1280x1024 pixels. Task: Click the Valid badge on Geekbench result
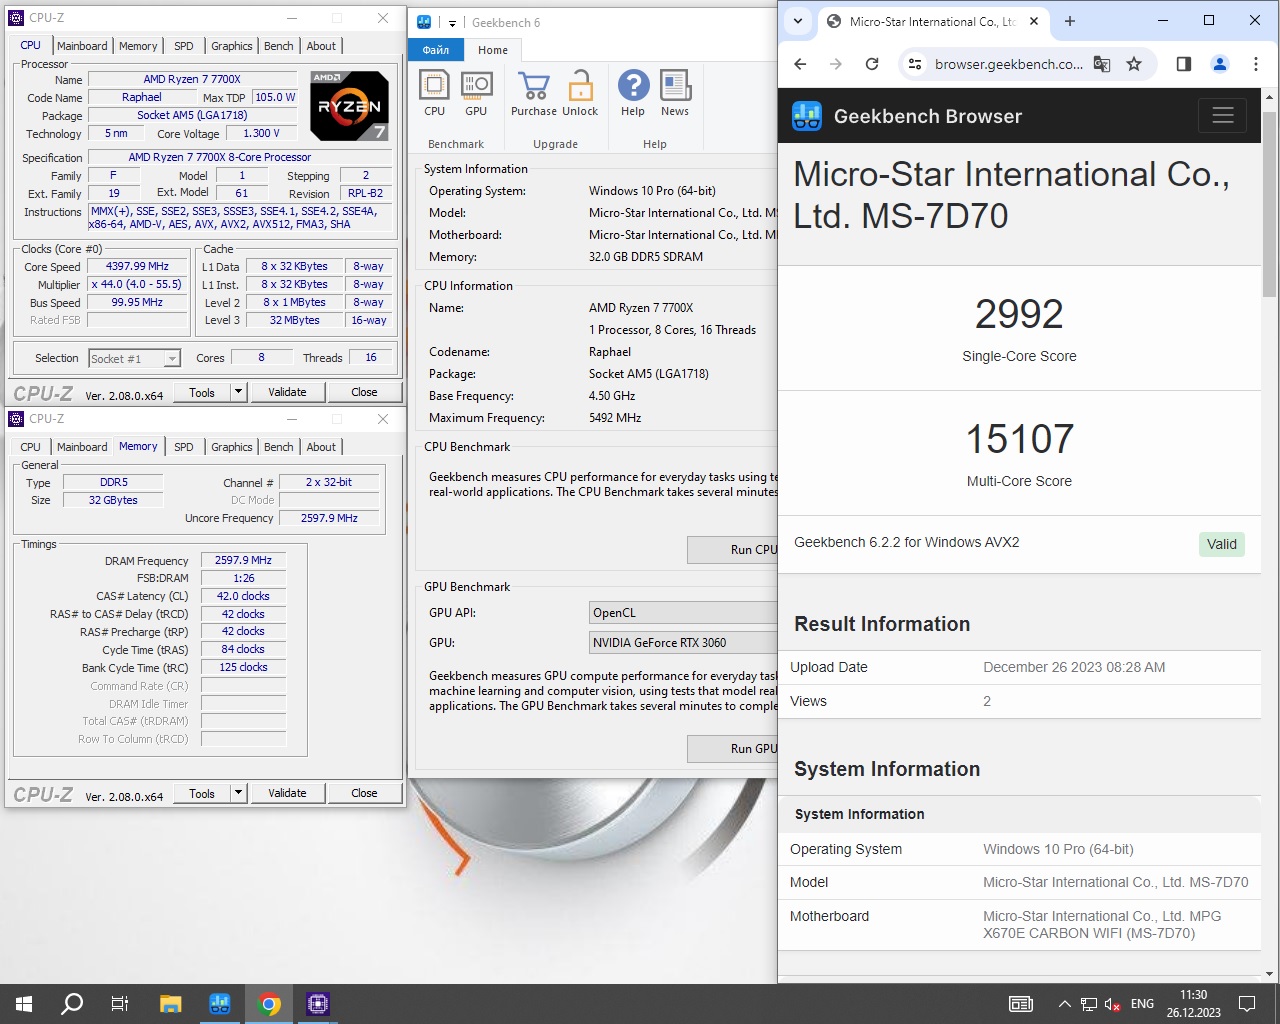pos(1222,544)
